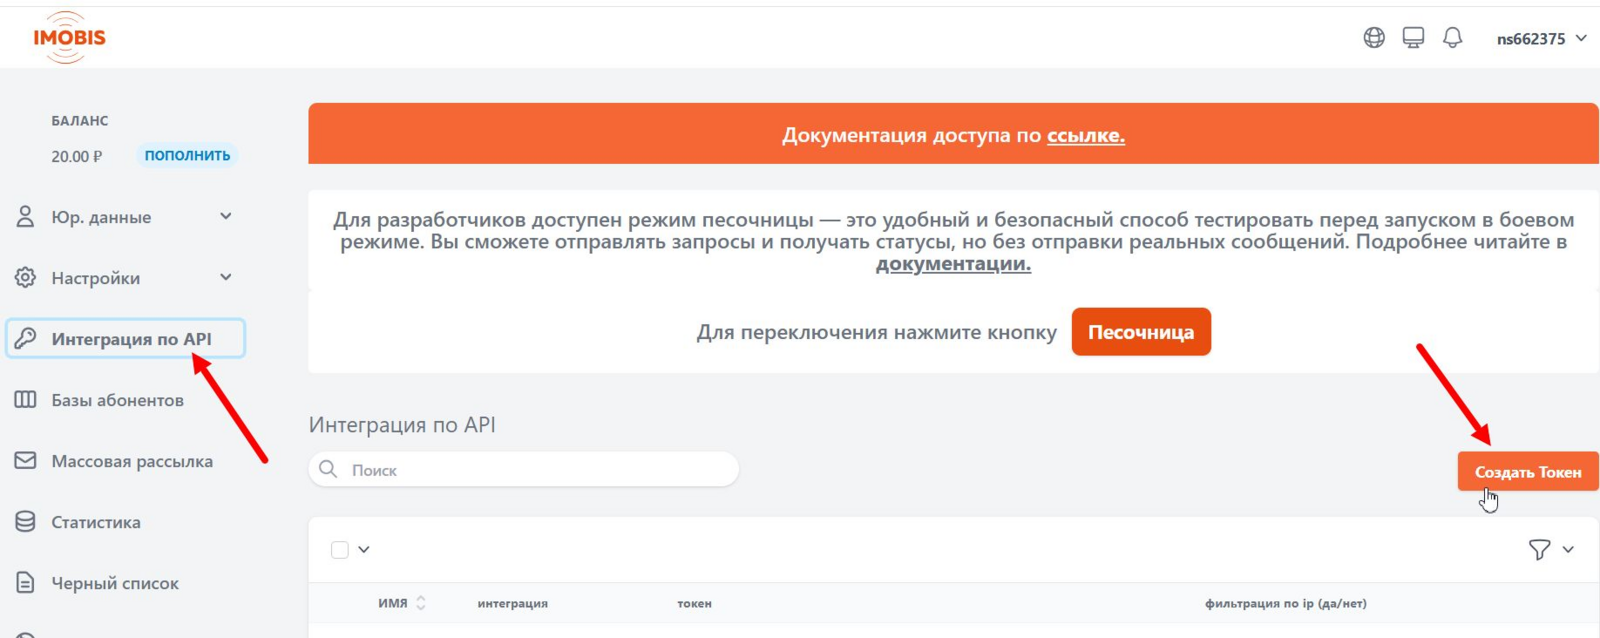Expand the Юр. данные submenu chevron
The width and height of the screenshot is (1600, 638).
[x=226, y=216]
